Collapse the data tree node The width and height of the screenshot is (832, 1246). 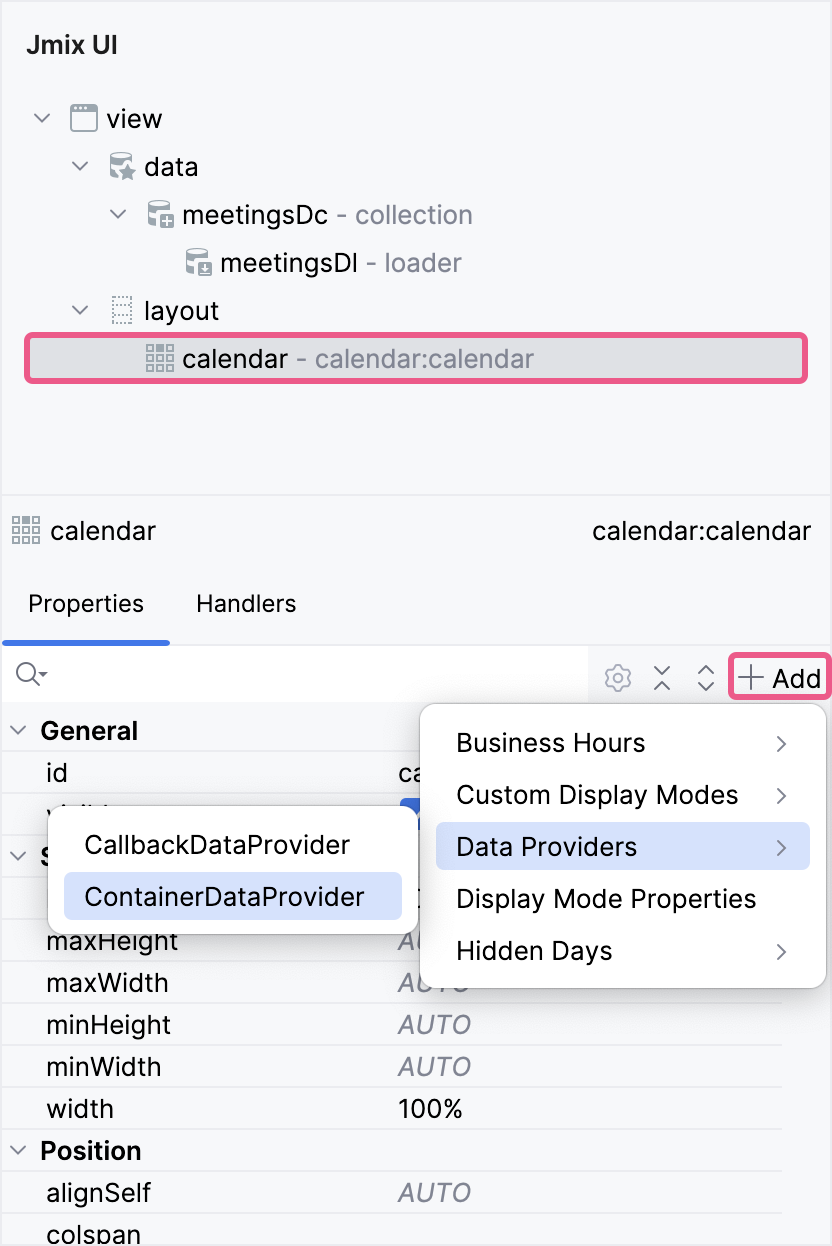80,166
